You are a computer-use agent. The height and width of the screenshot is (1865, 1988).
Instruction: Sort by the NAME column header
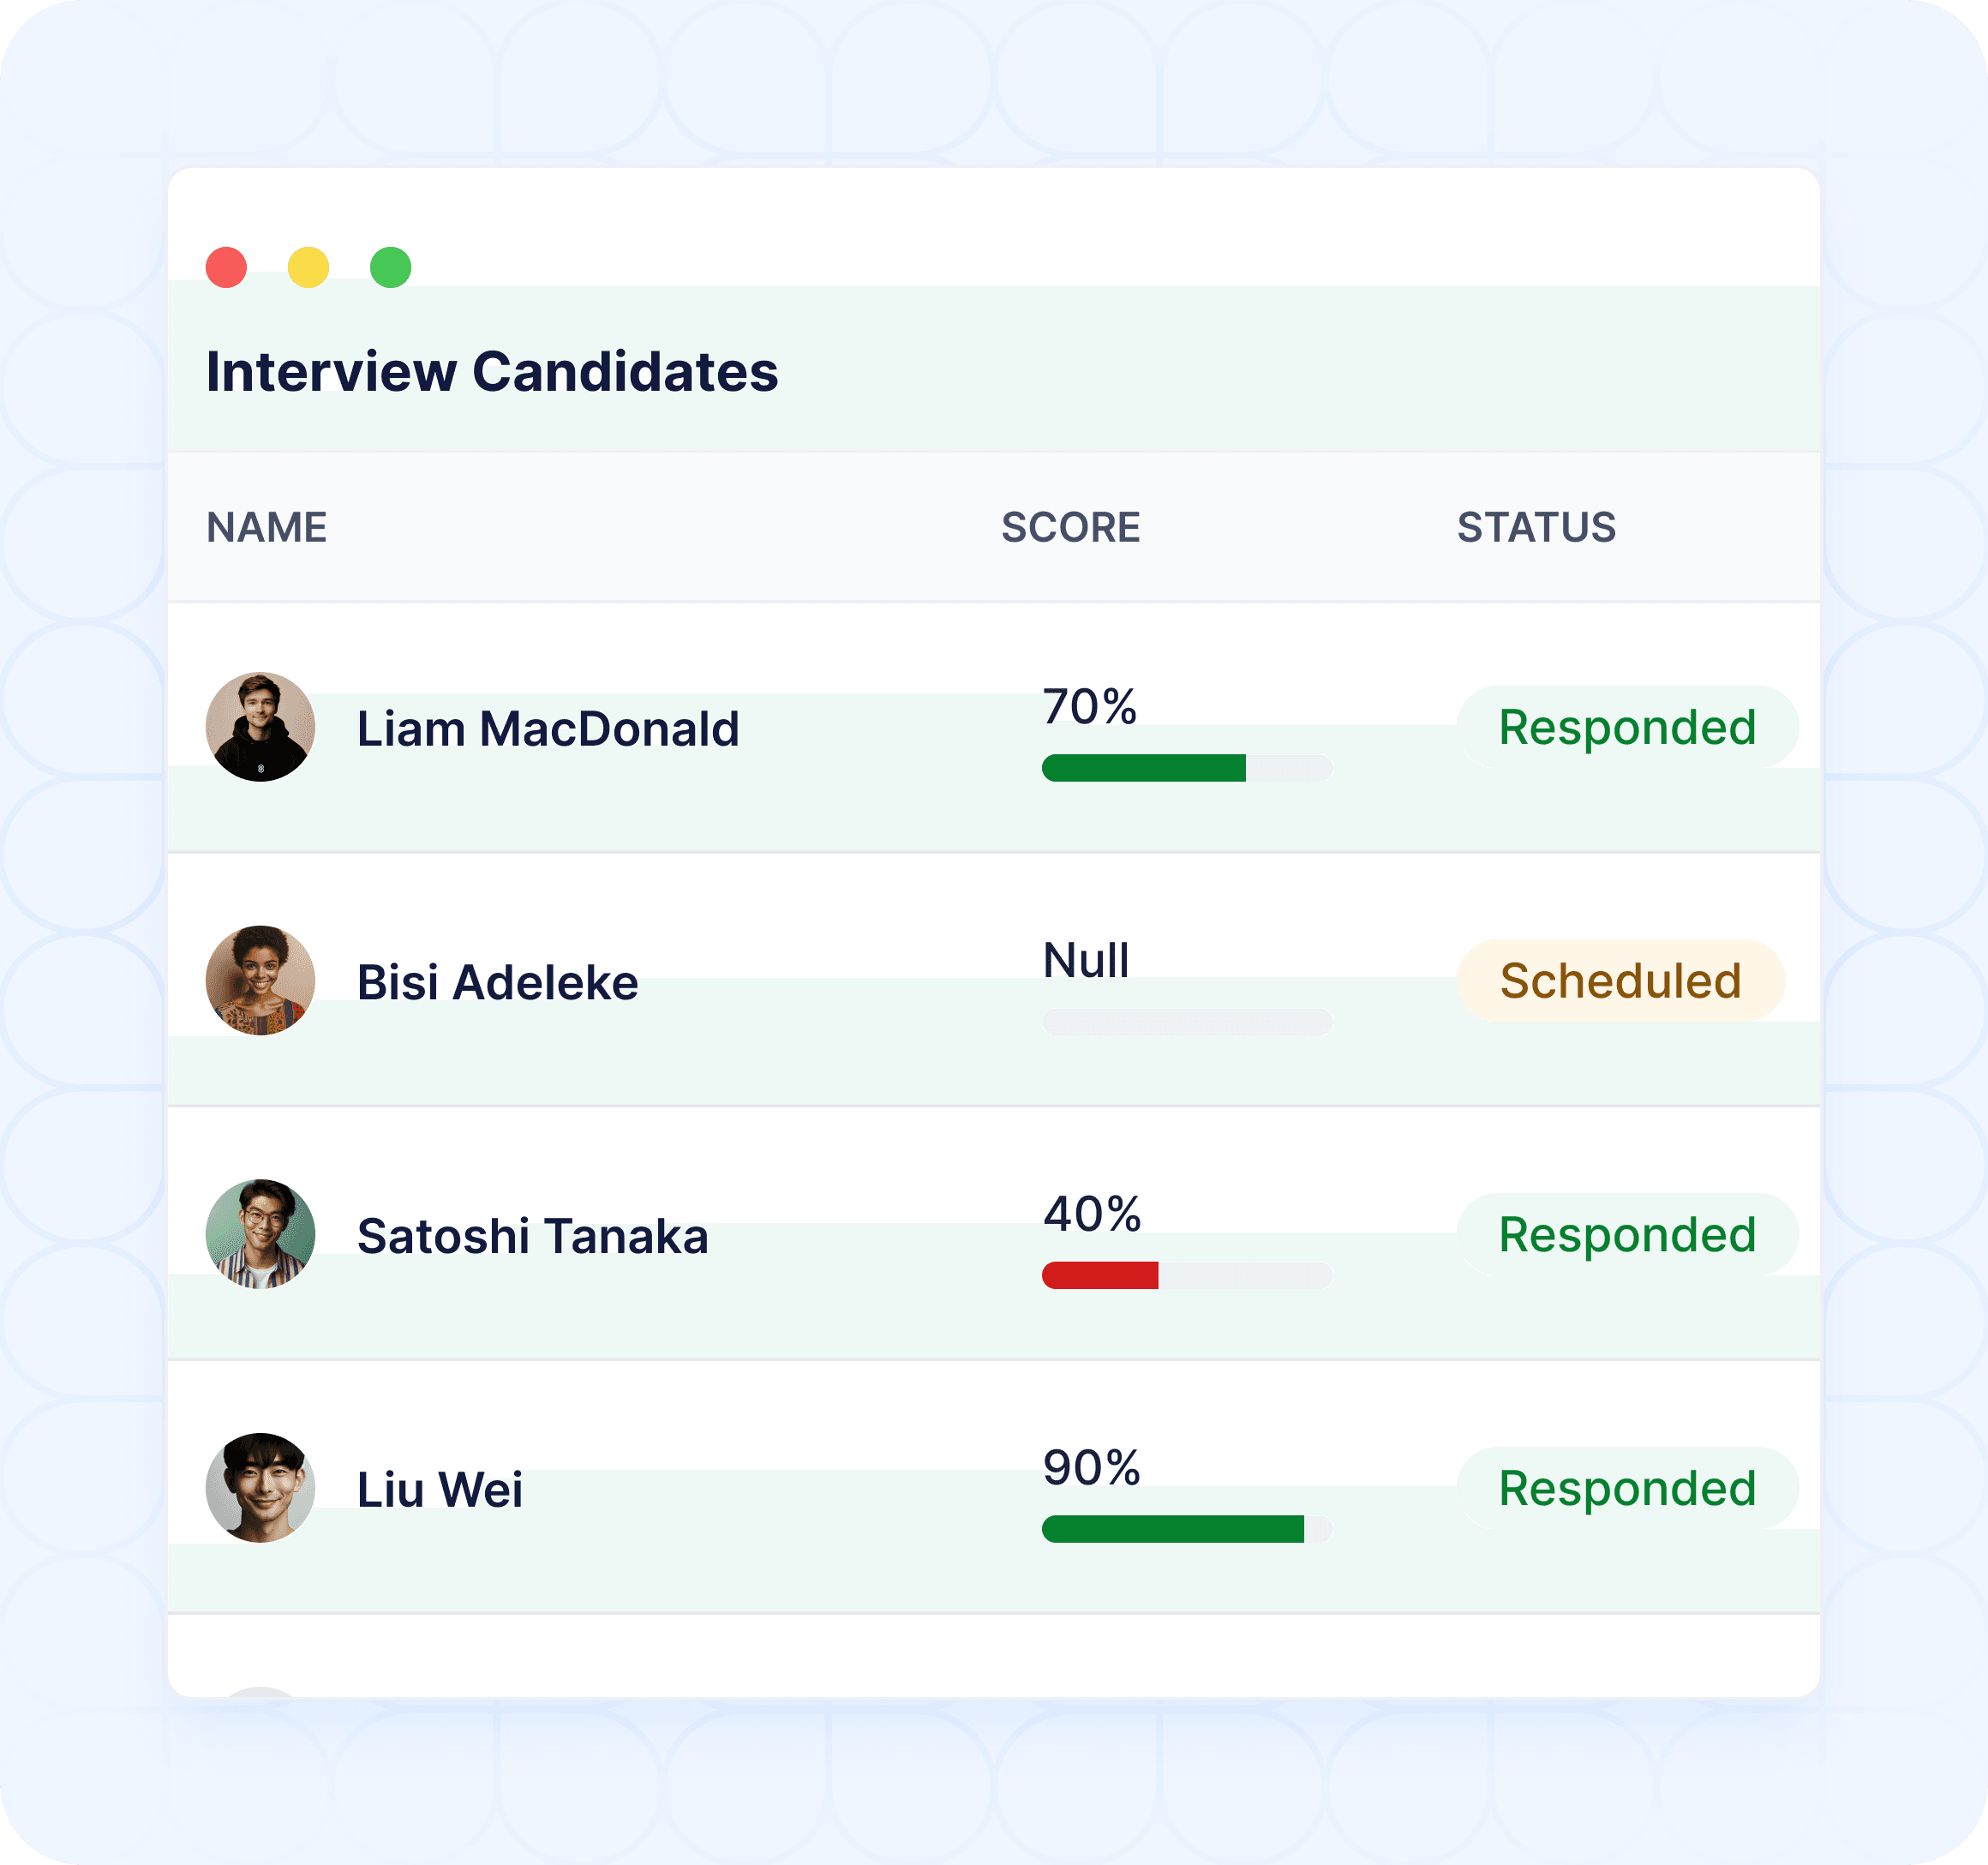pyautogui.click(x=267, y=527)
